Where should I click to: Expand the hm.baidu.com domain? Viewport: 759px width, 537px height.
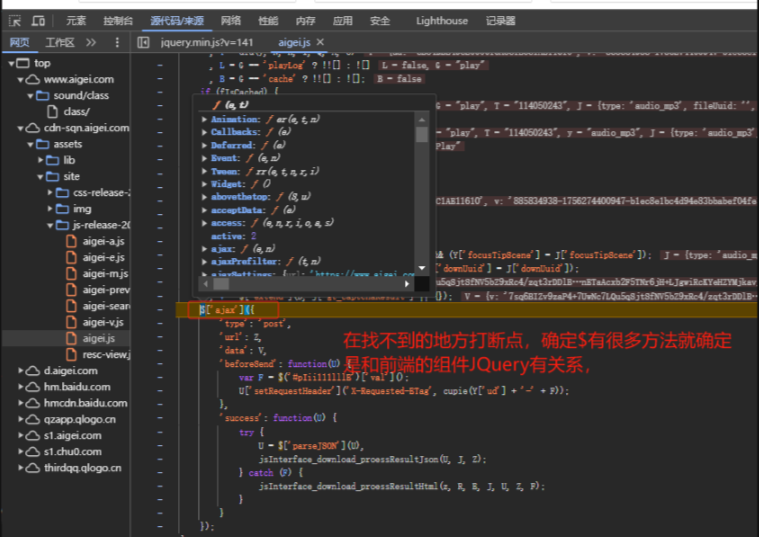[20, 387]
